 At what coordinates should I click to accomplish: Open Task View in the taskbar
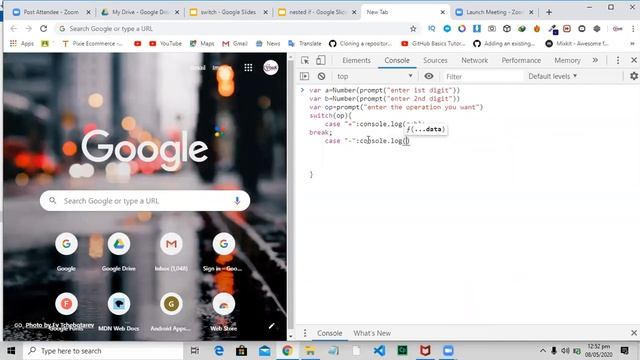[x=195, y=351]
